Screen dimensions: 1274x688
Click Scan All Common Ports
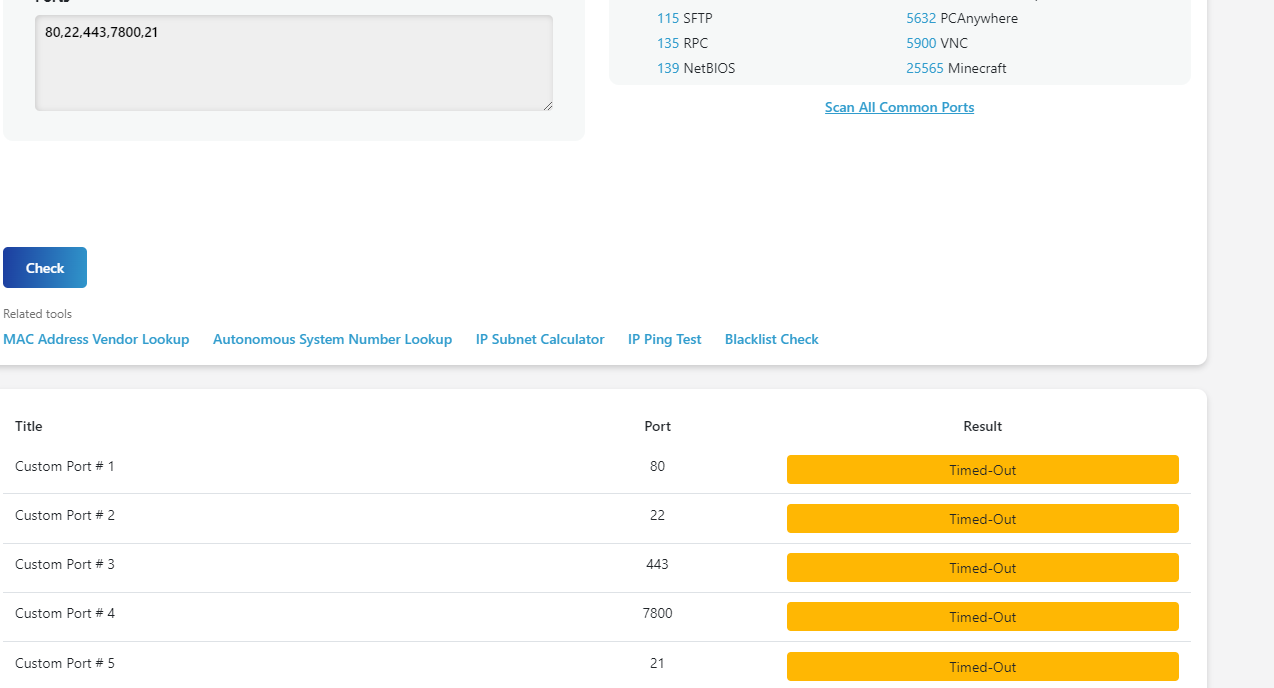(898, 107)
